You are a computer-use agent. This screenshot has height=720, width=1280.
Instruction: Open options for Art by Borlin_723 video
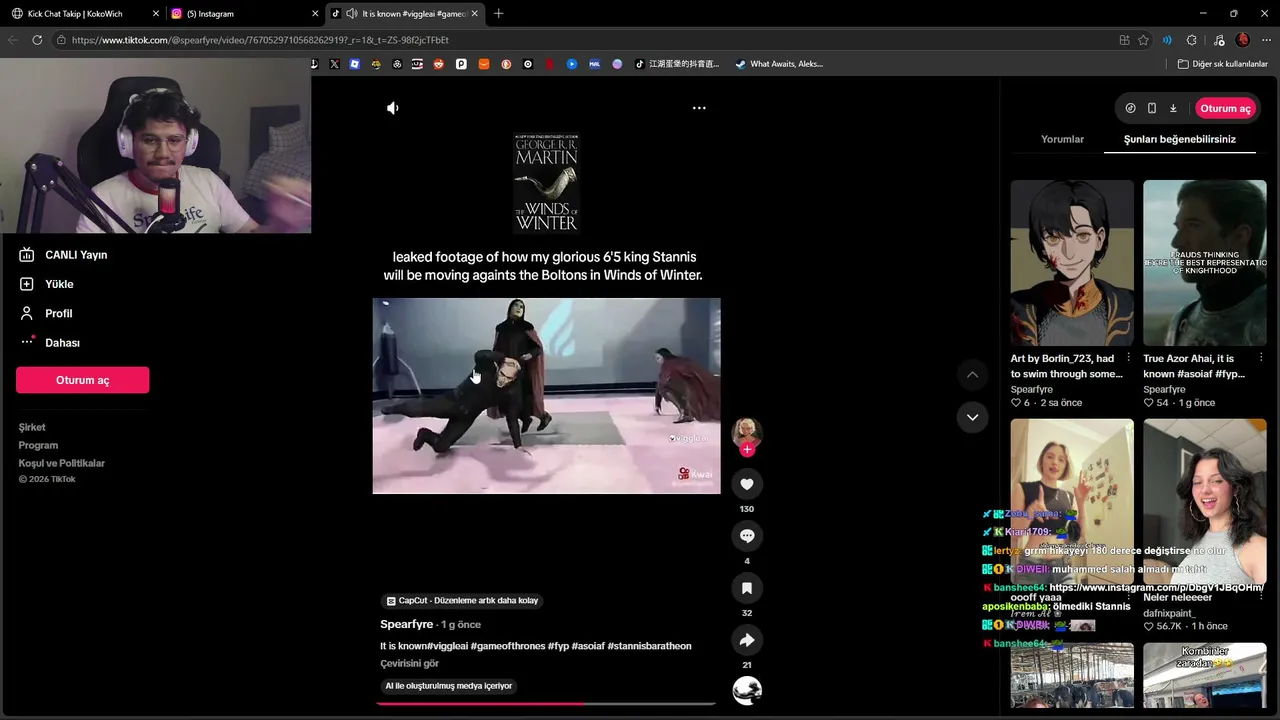click(1129, 358)
